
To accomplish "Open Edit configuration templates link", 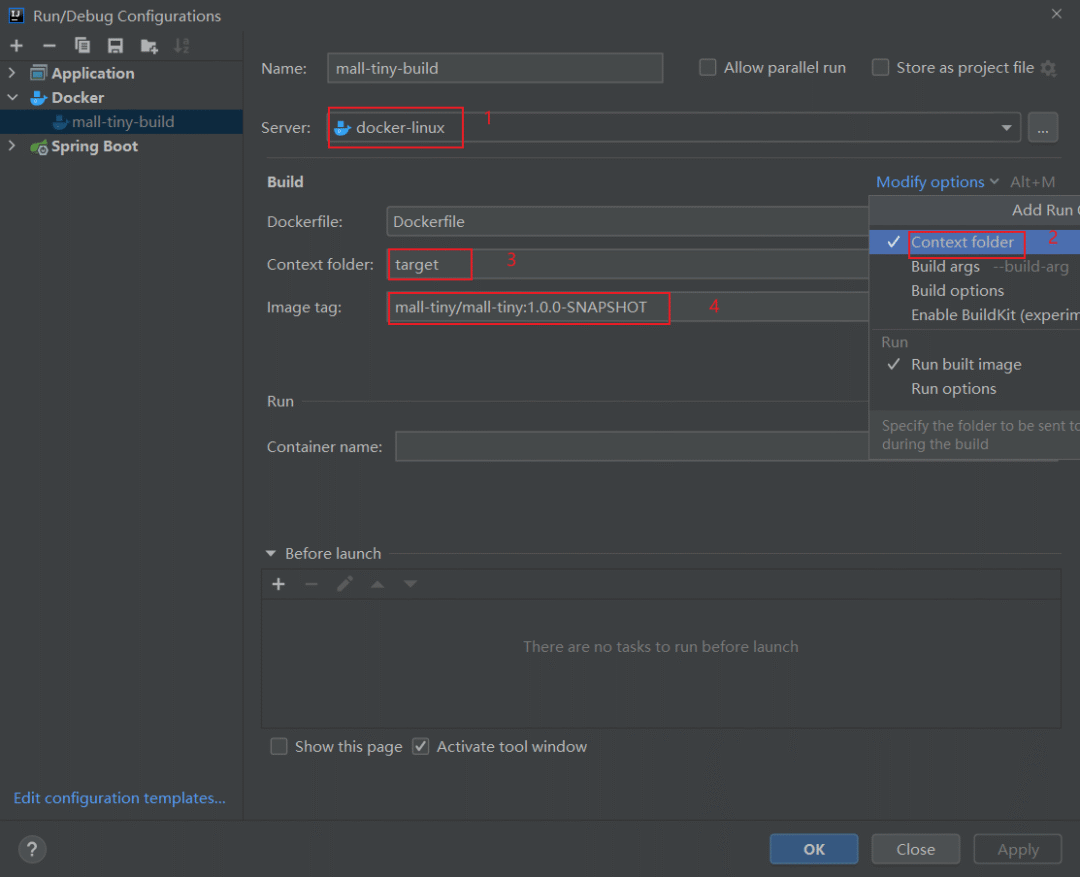I will click(119, 798).
